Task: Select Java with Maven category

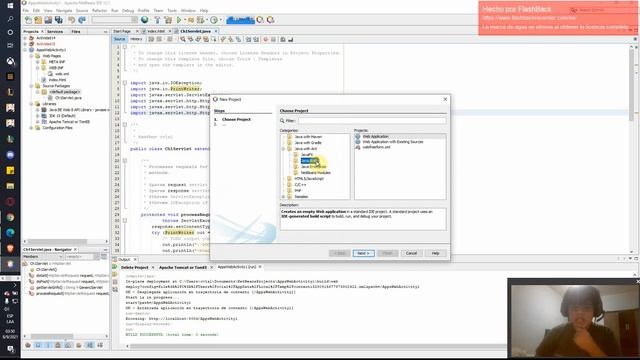Action: [308, 137]
